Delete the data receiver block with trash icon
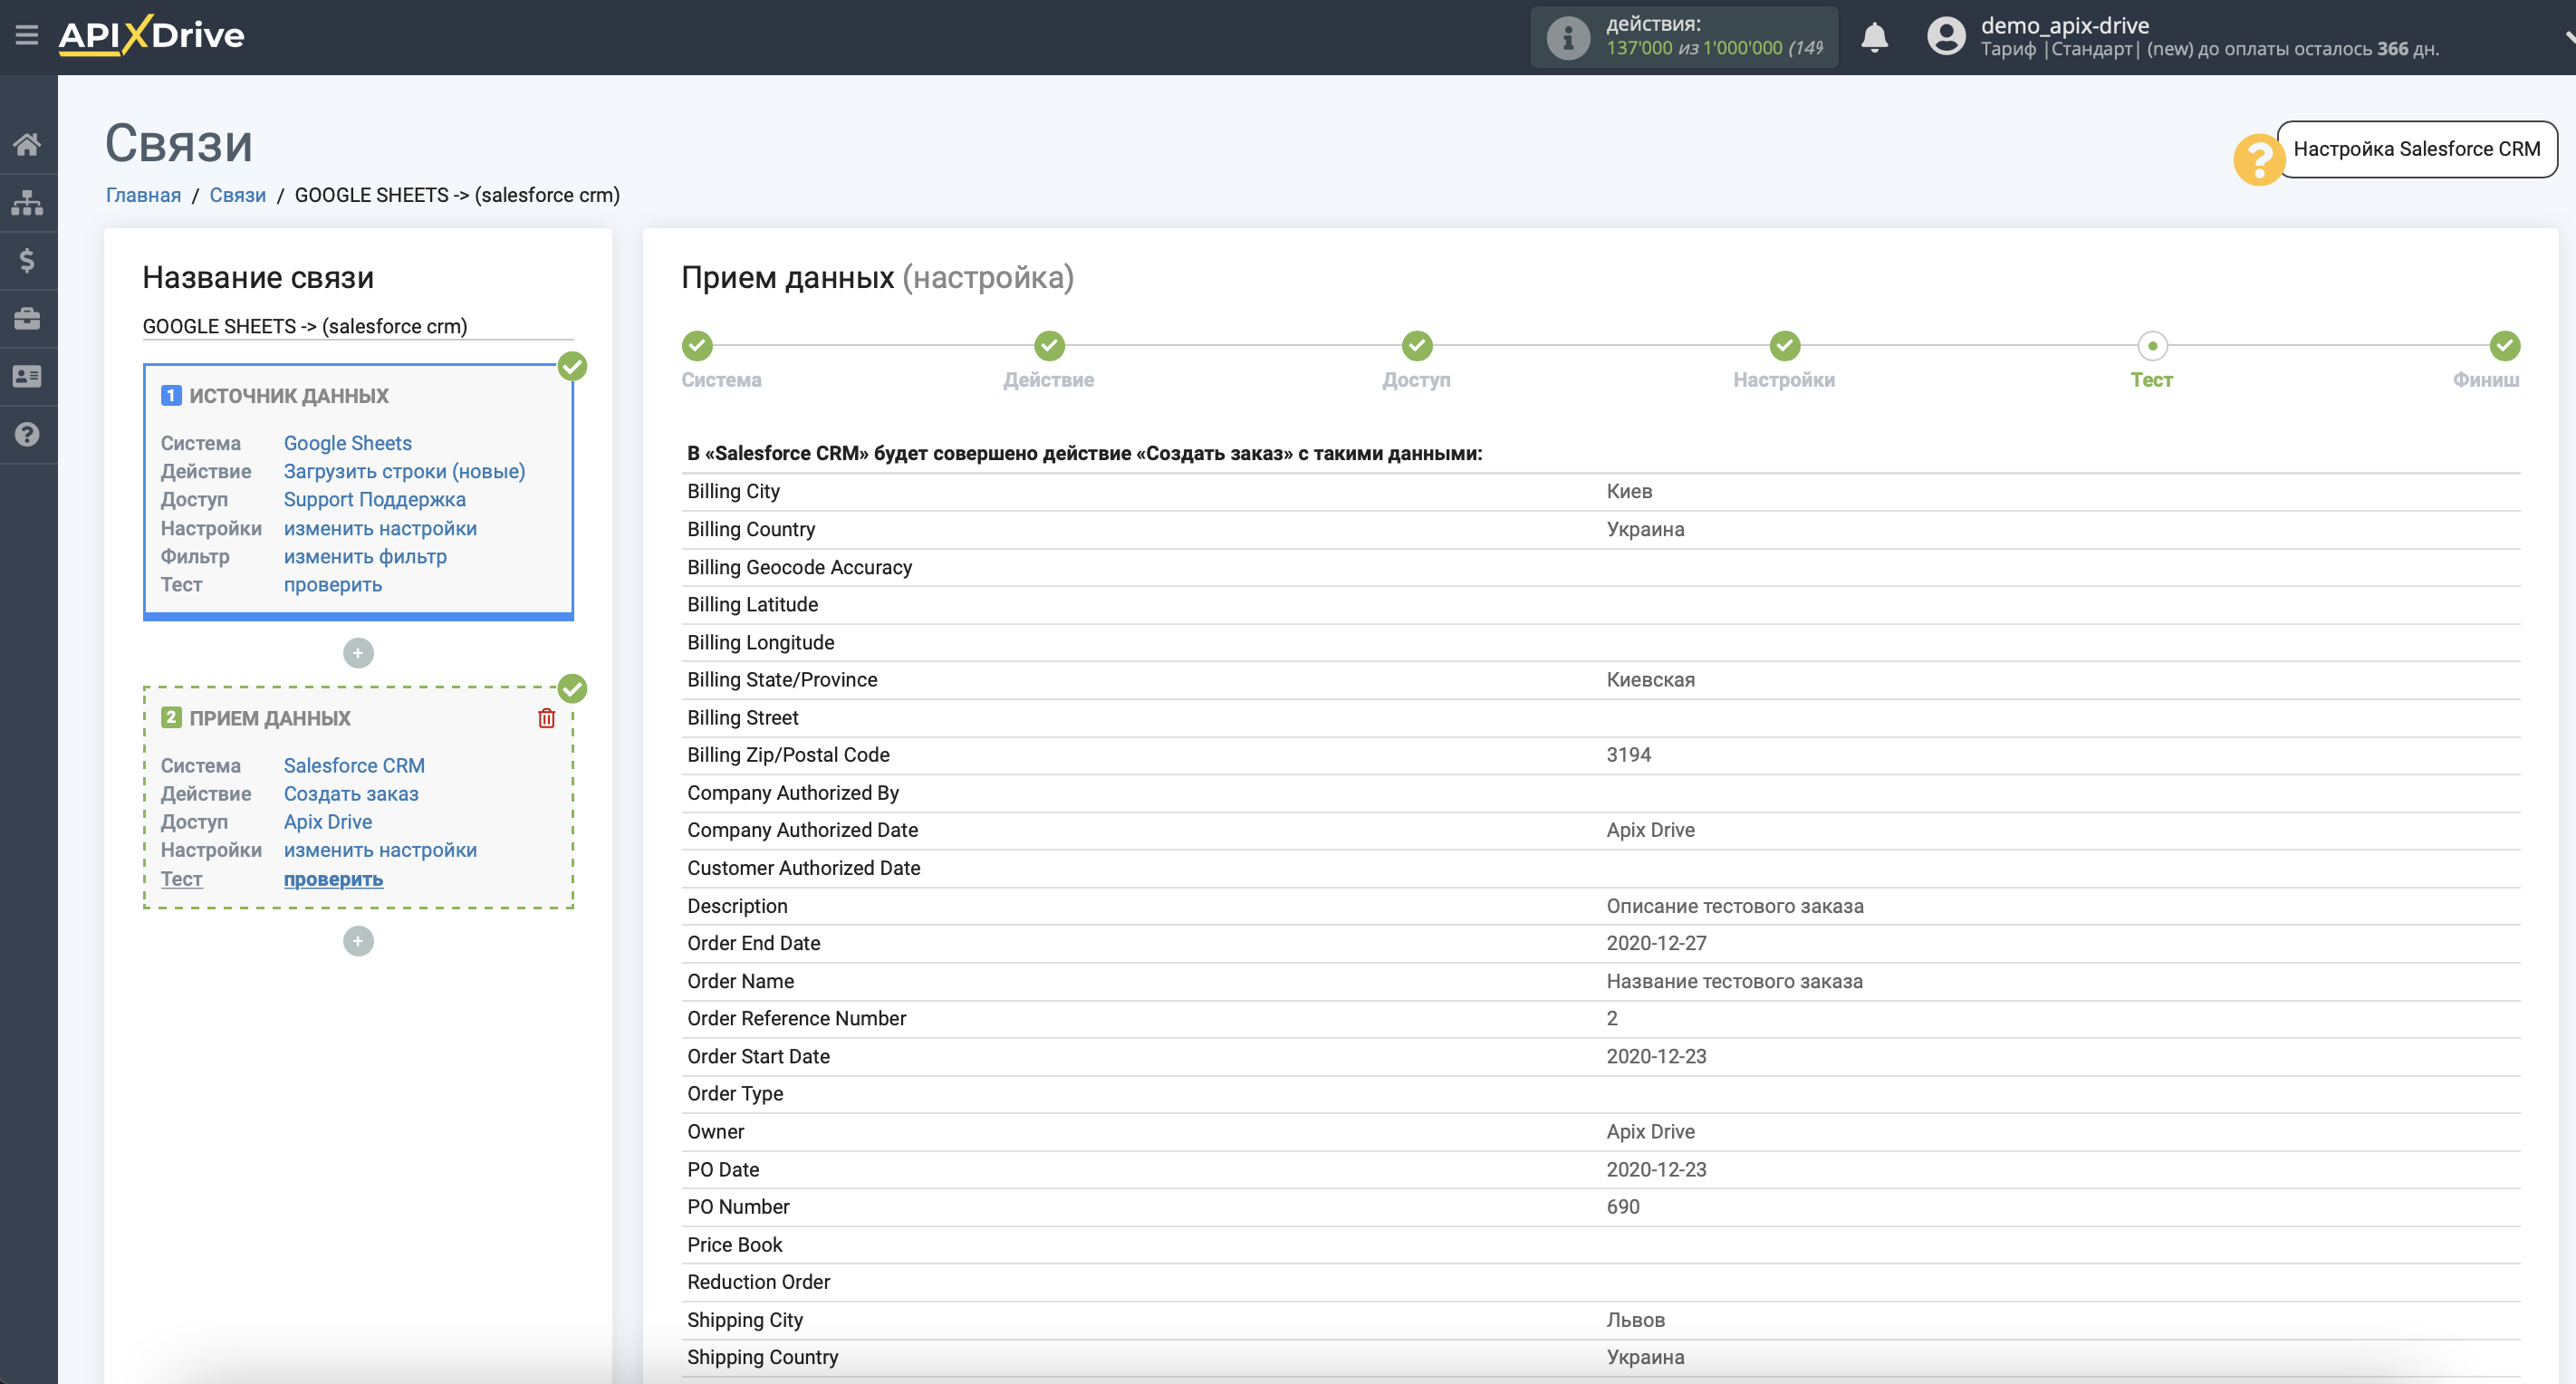Screen dimensions: 2576x1384 tap(546, 718)
